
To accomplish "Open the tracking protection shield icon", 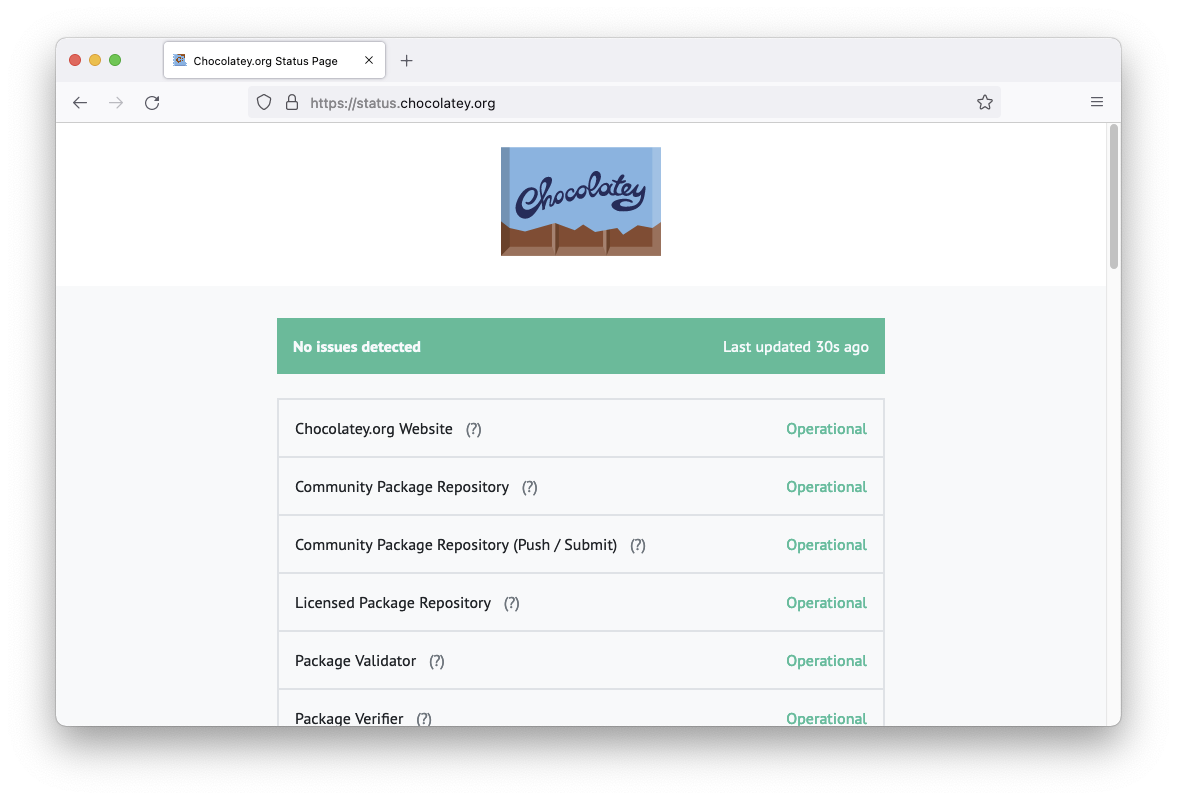I will [x=263, y=102].
